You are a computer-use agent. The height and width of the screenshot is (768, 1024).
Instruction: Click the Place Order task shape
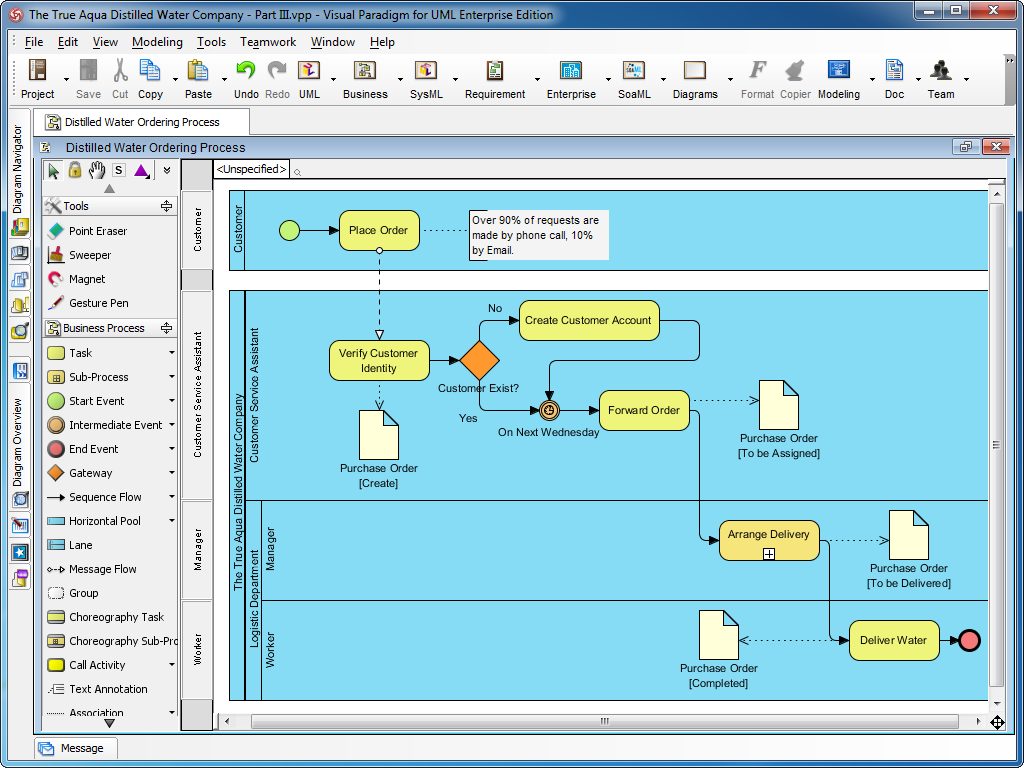(379, 230)
